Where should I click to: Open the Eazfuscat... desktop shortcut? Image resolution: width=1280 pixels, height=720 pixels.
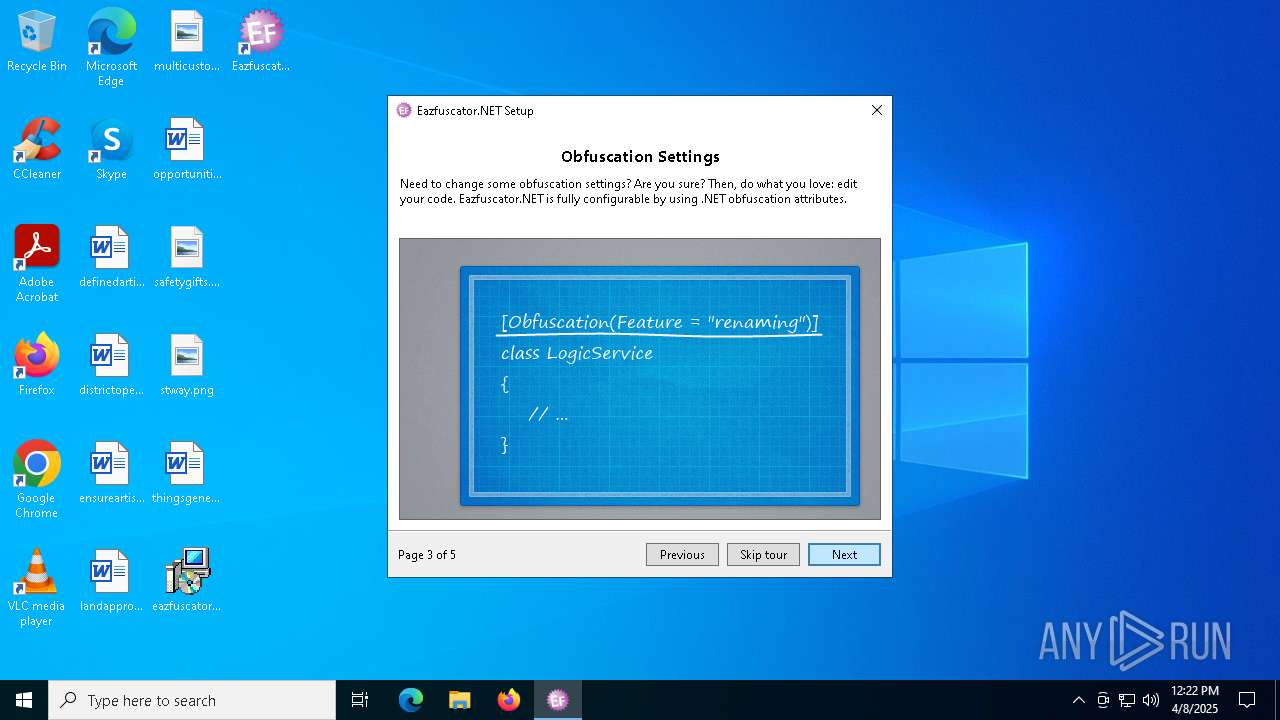[261, 41]
